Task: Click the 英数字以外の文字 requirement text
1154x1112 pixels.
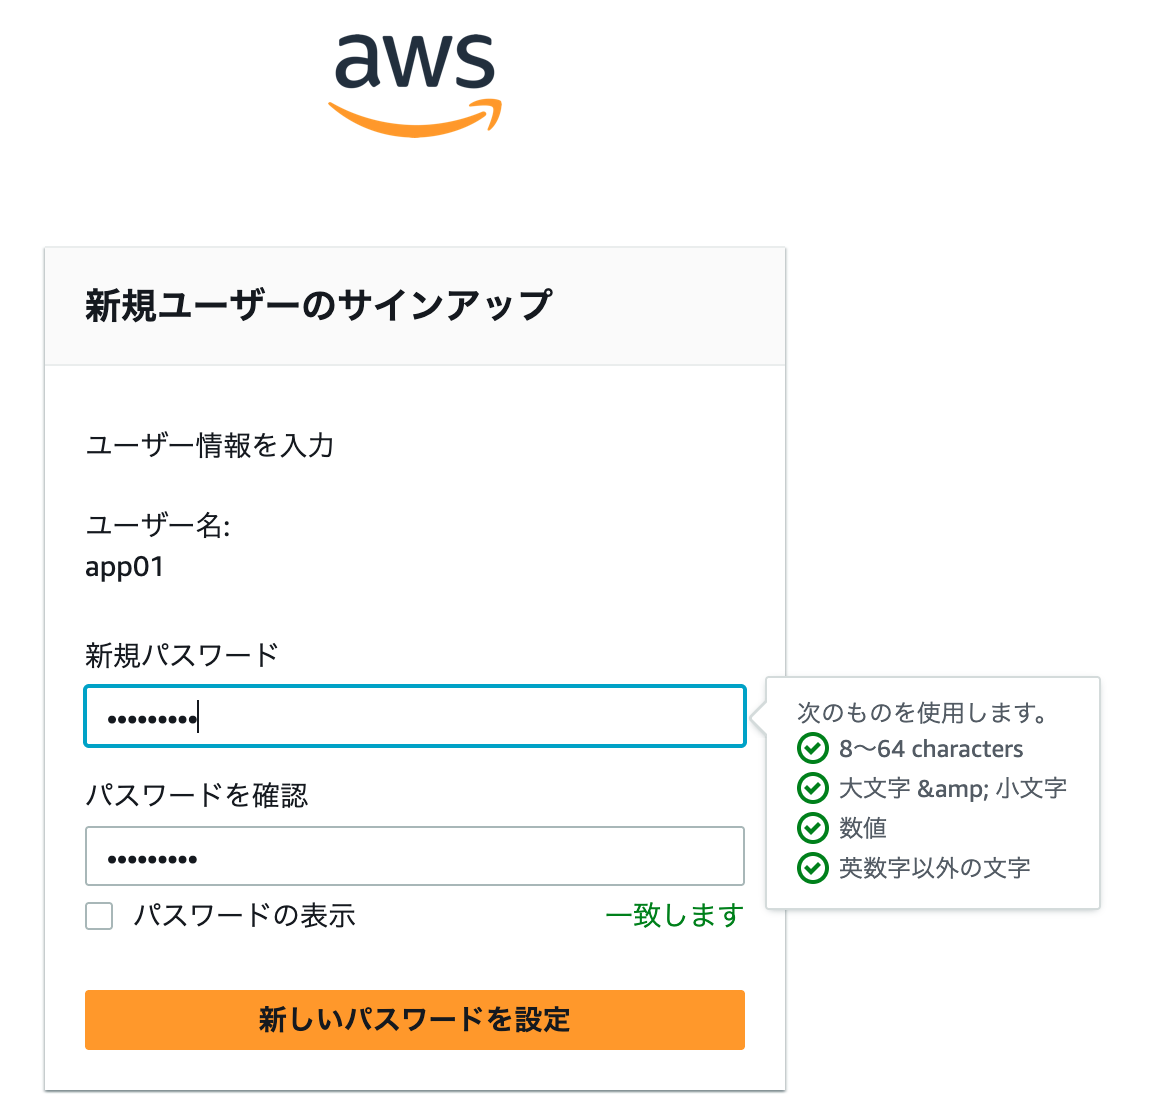Action: 935,868
